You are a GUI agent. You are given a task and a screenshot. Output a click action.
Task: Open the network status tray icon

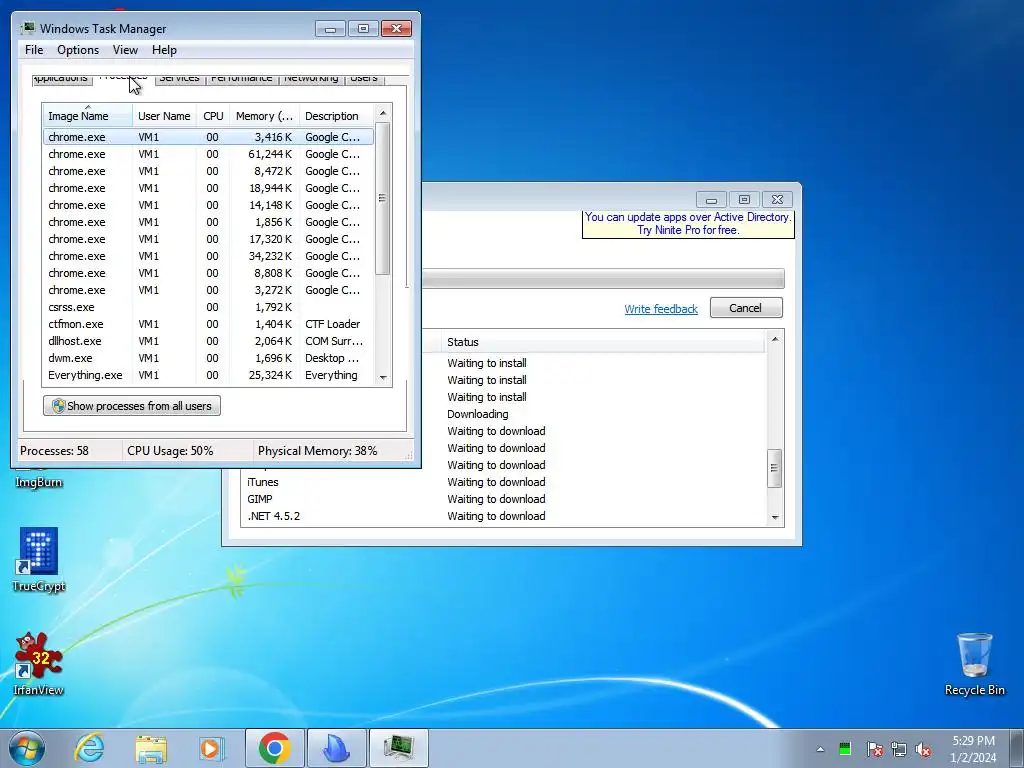899,749
